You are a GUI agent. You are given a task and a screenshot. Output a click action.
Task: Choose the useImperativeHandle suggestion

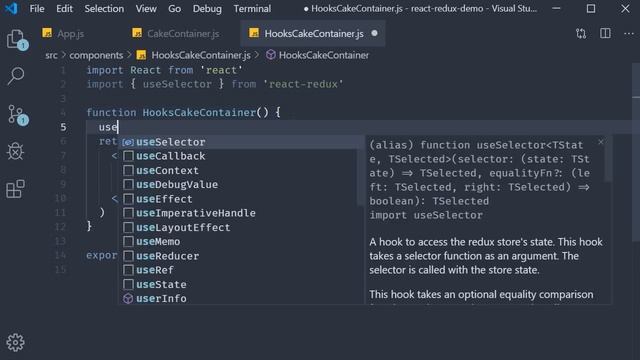coord(241,213)
